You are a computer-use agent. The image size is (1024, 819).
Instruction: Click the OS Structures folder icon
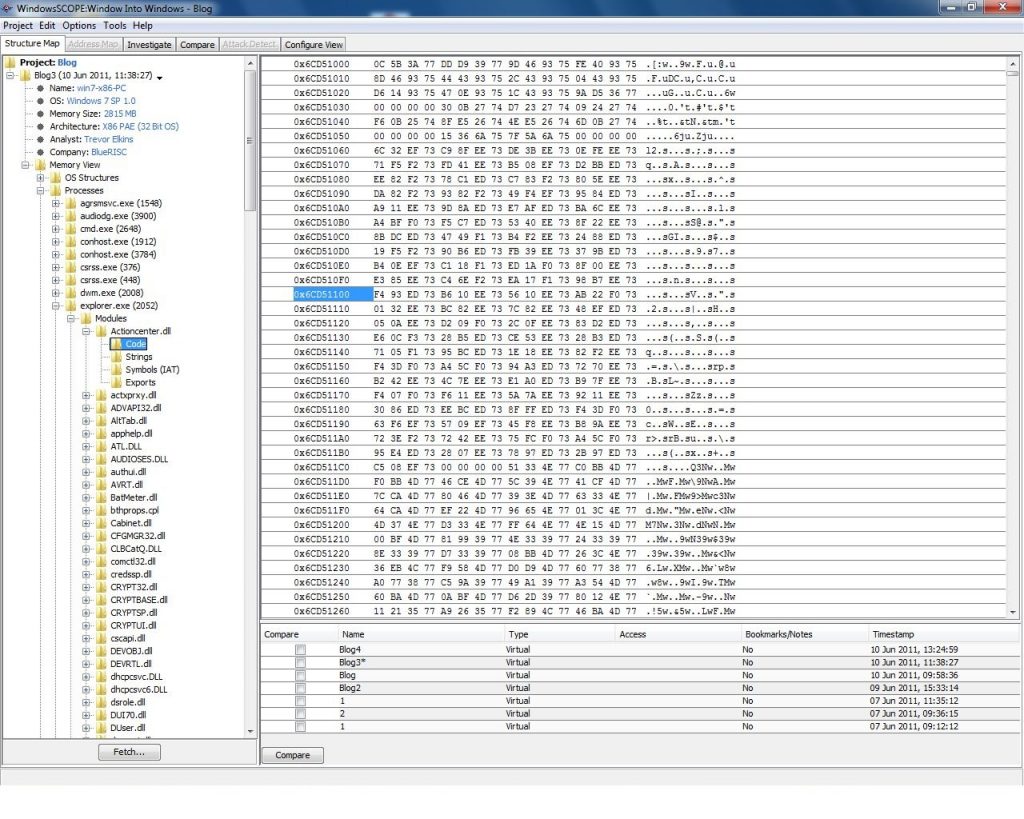56,178
